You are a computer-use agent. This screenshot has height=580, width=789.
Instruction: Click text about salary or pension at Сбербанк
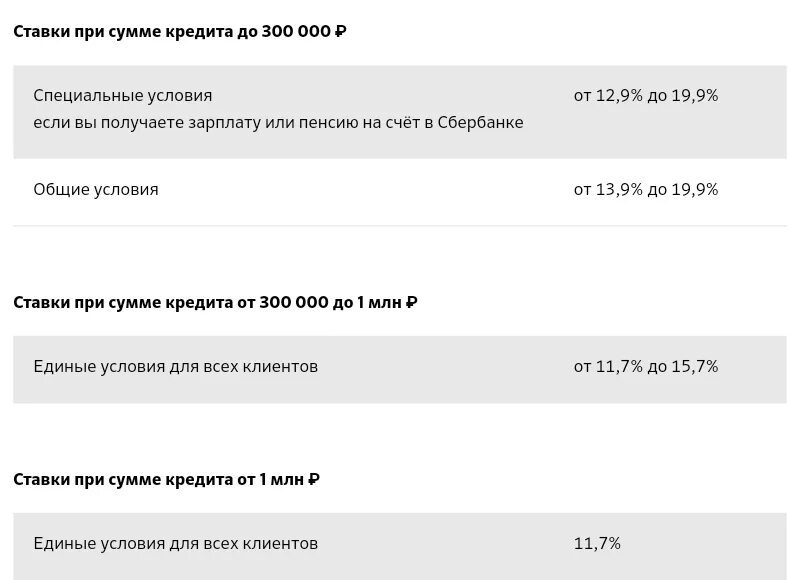(x=278, y=123)
